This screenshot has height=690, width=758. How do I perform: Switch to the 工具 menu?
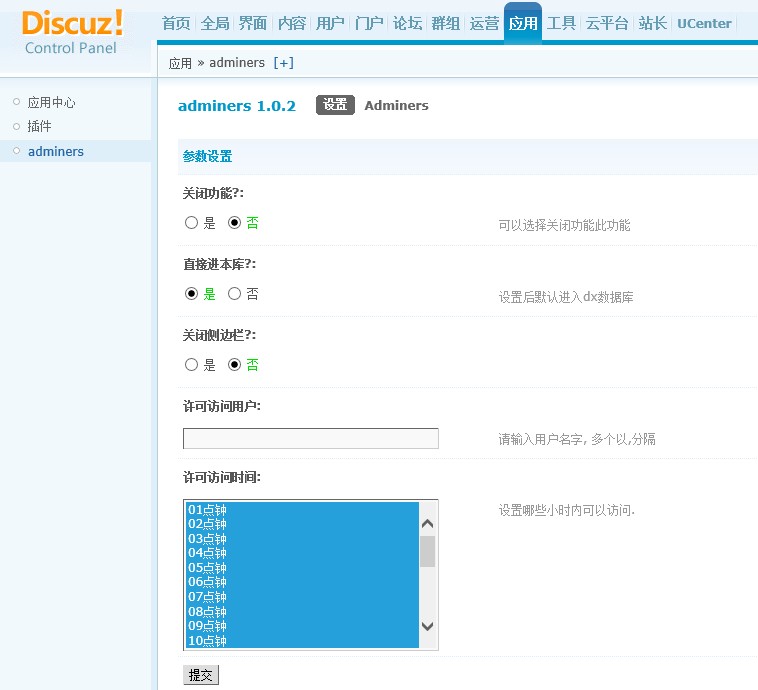tap(561, 23)
